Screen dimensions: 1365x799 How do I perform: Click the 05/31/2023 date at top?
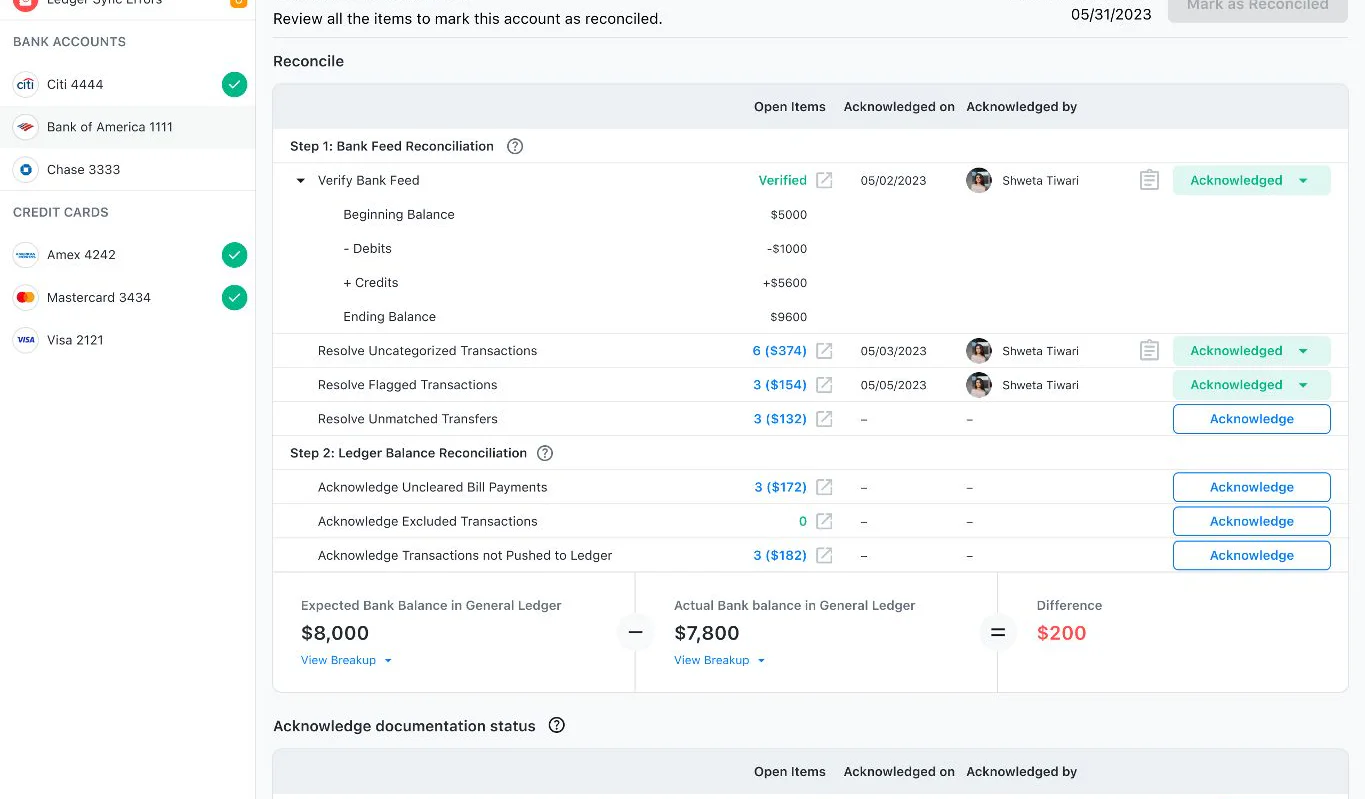point(1111,15)
